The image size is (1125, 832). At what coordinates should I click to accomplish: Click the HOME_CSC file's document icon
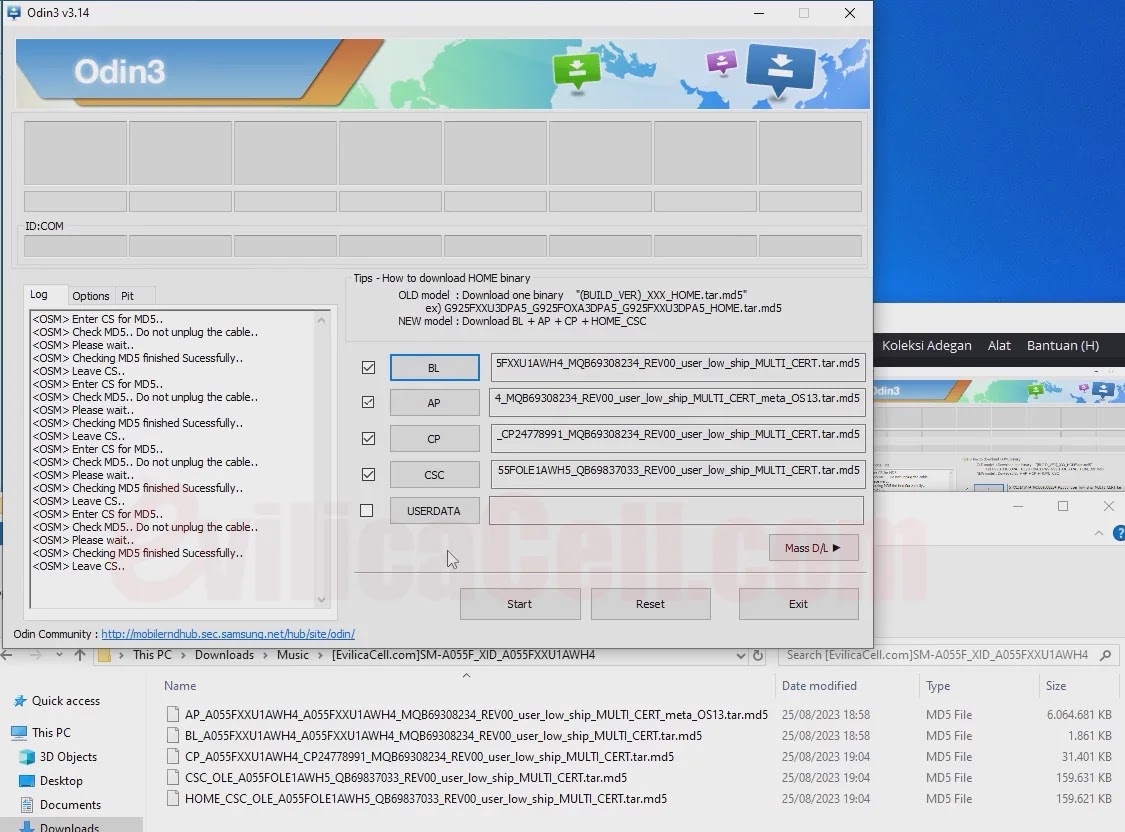pos(172,798)
